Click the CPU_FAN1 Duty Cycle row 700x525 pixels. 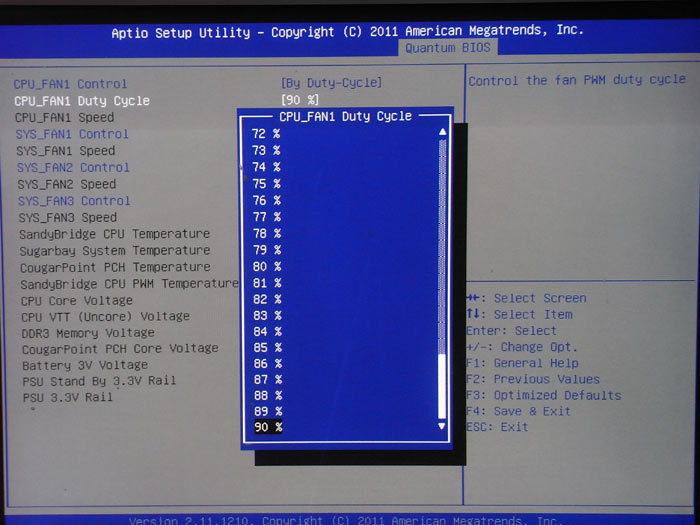(82, 100)
